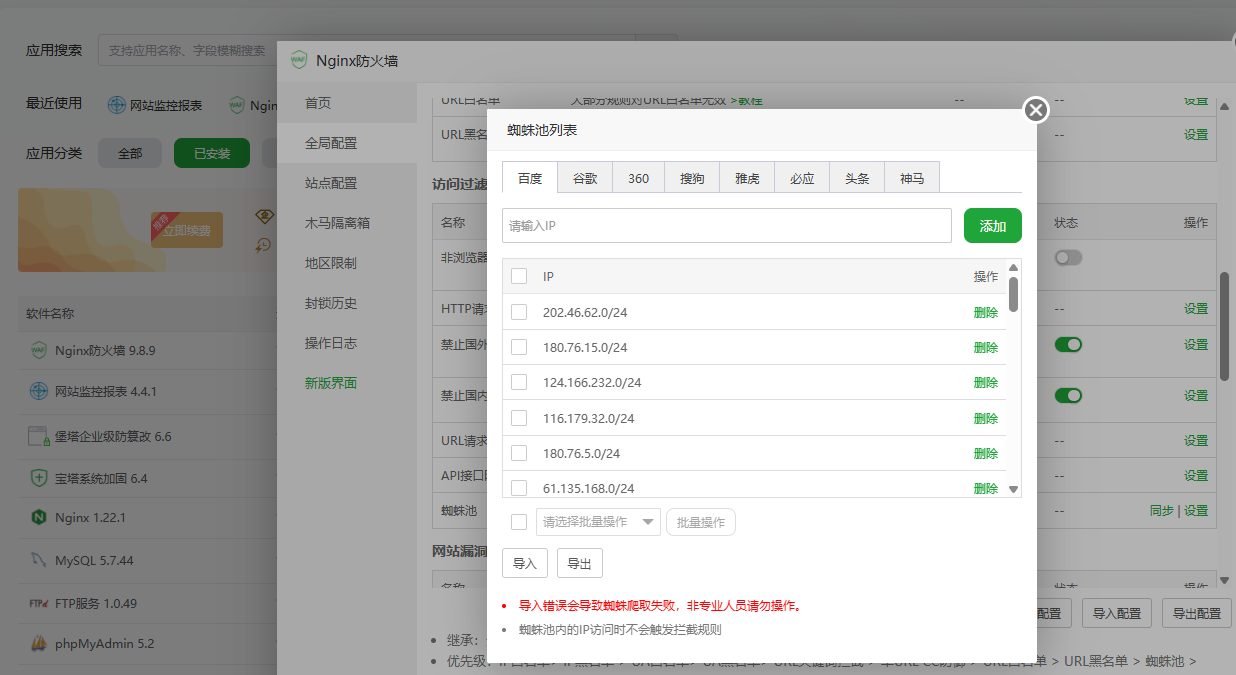Switch to the 谷歌 spider tab
Viewport: 1236px width, 675px height.
click(x=585, y=178)
